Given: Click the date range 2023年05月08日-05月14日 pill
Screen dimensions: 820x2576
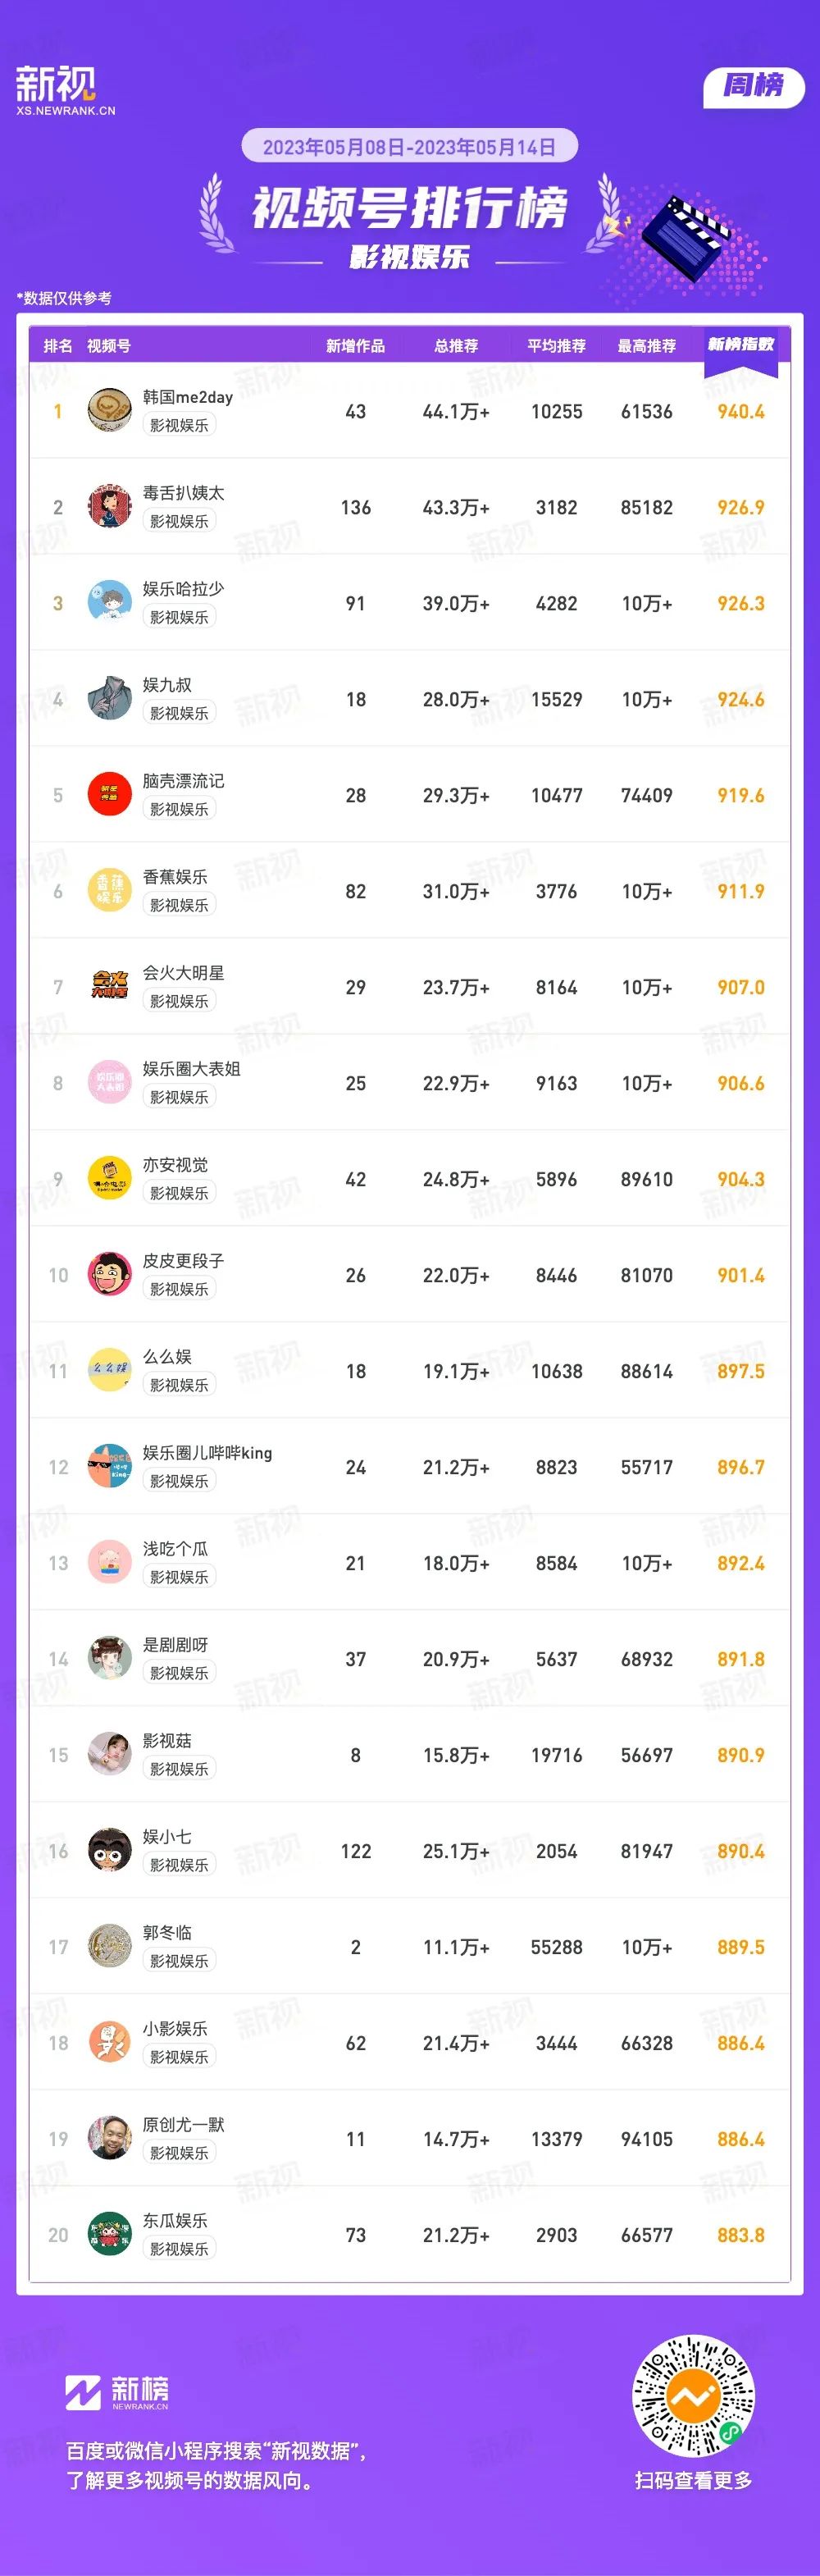Looking at the screenshot, I should pyautogui.click(x=410, y=147).
